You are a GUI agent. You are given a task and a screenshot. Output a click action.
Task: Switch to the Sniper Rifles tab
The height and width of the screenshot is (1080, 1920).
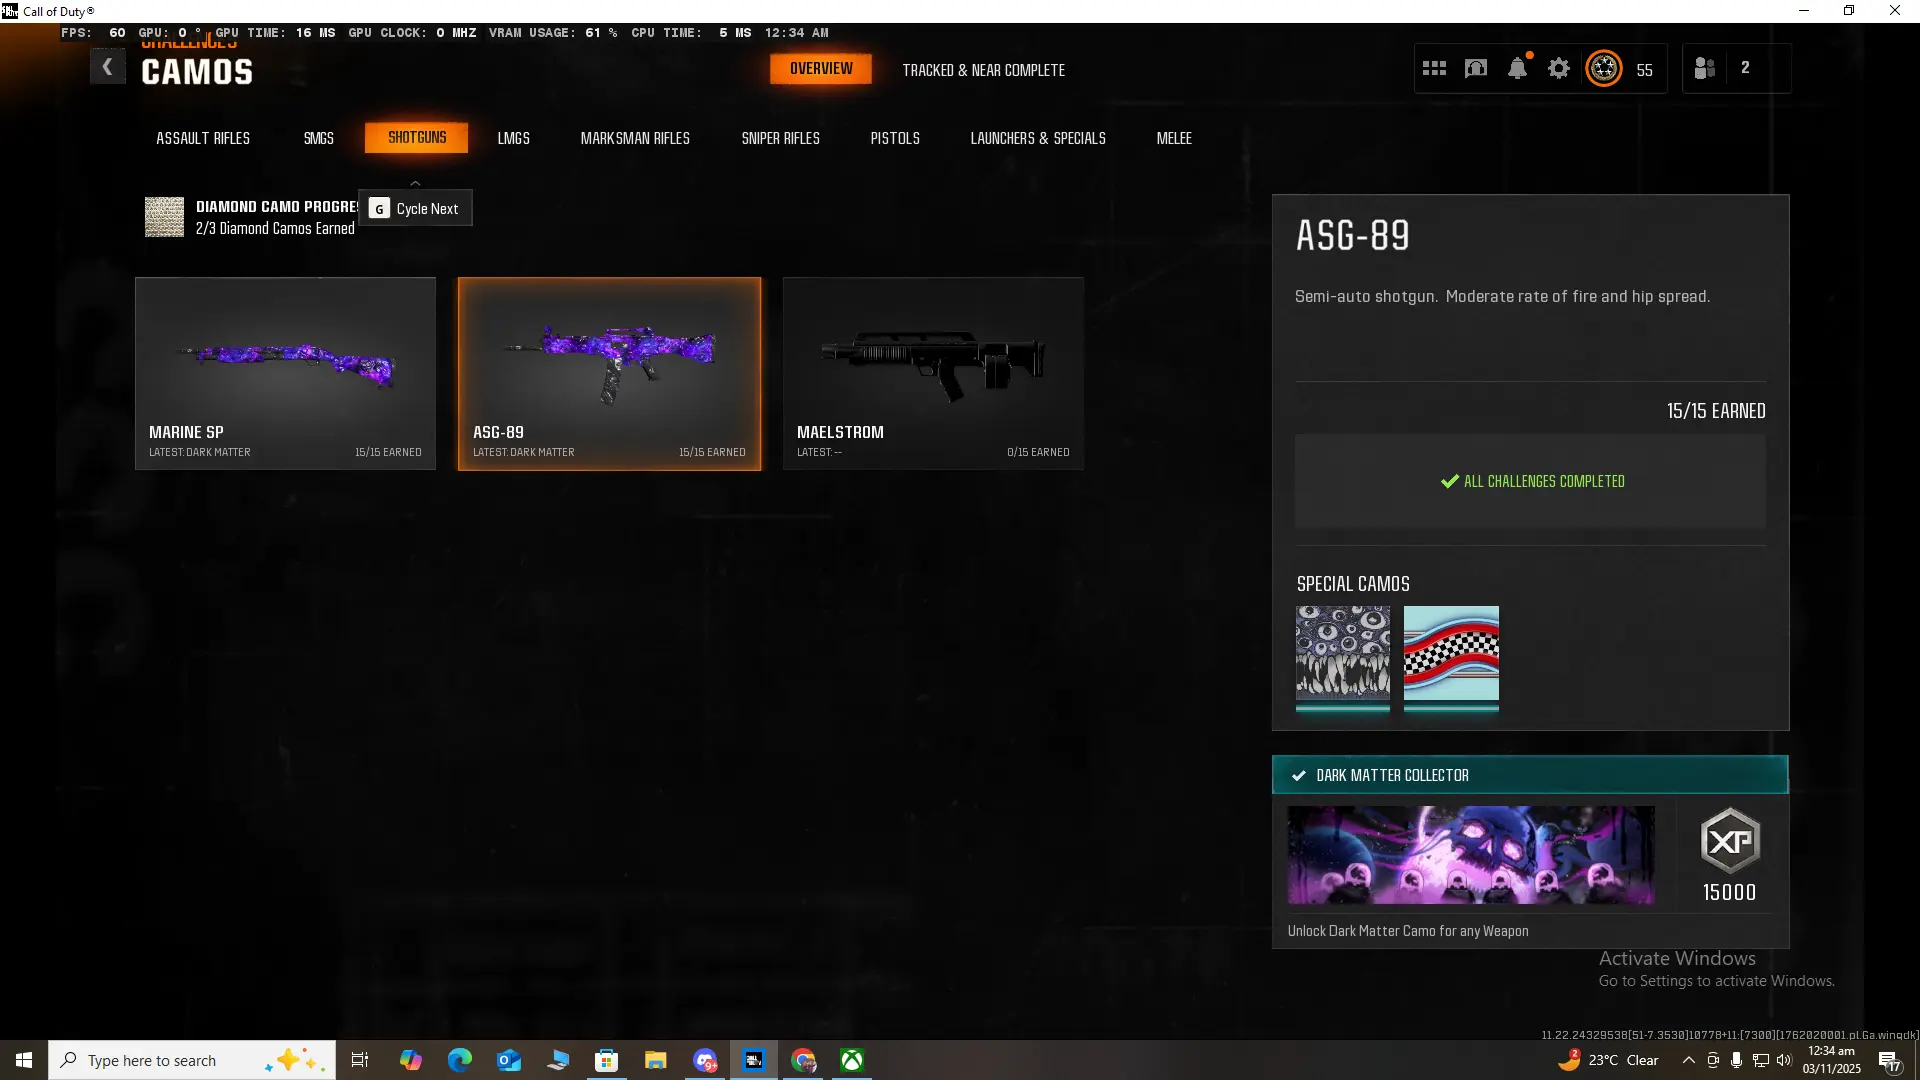pyautogui.click(x=780, y=138)
